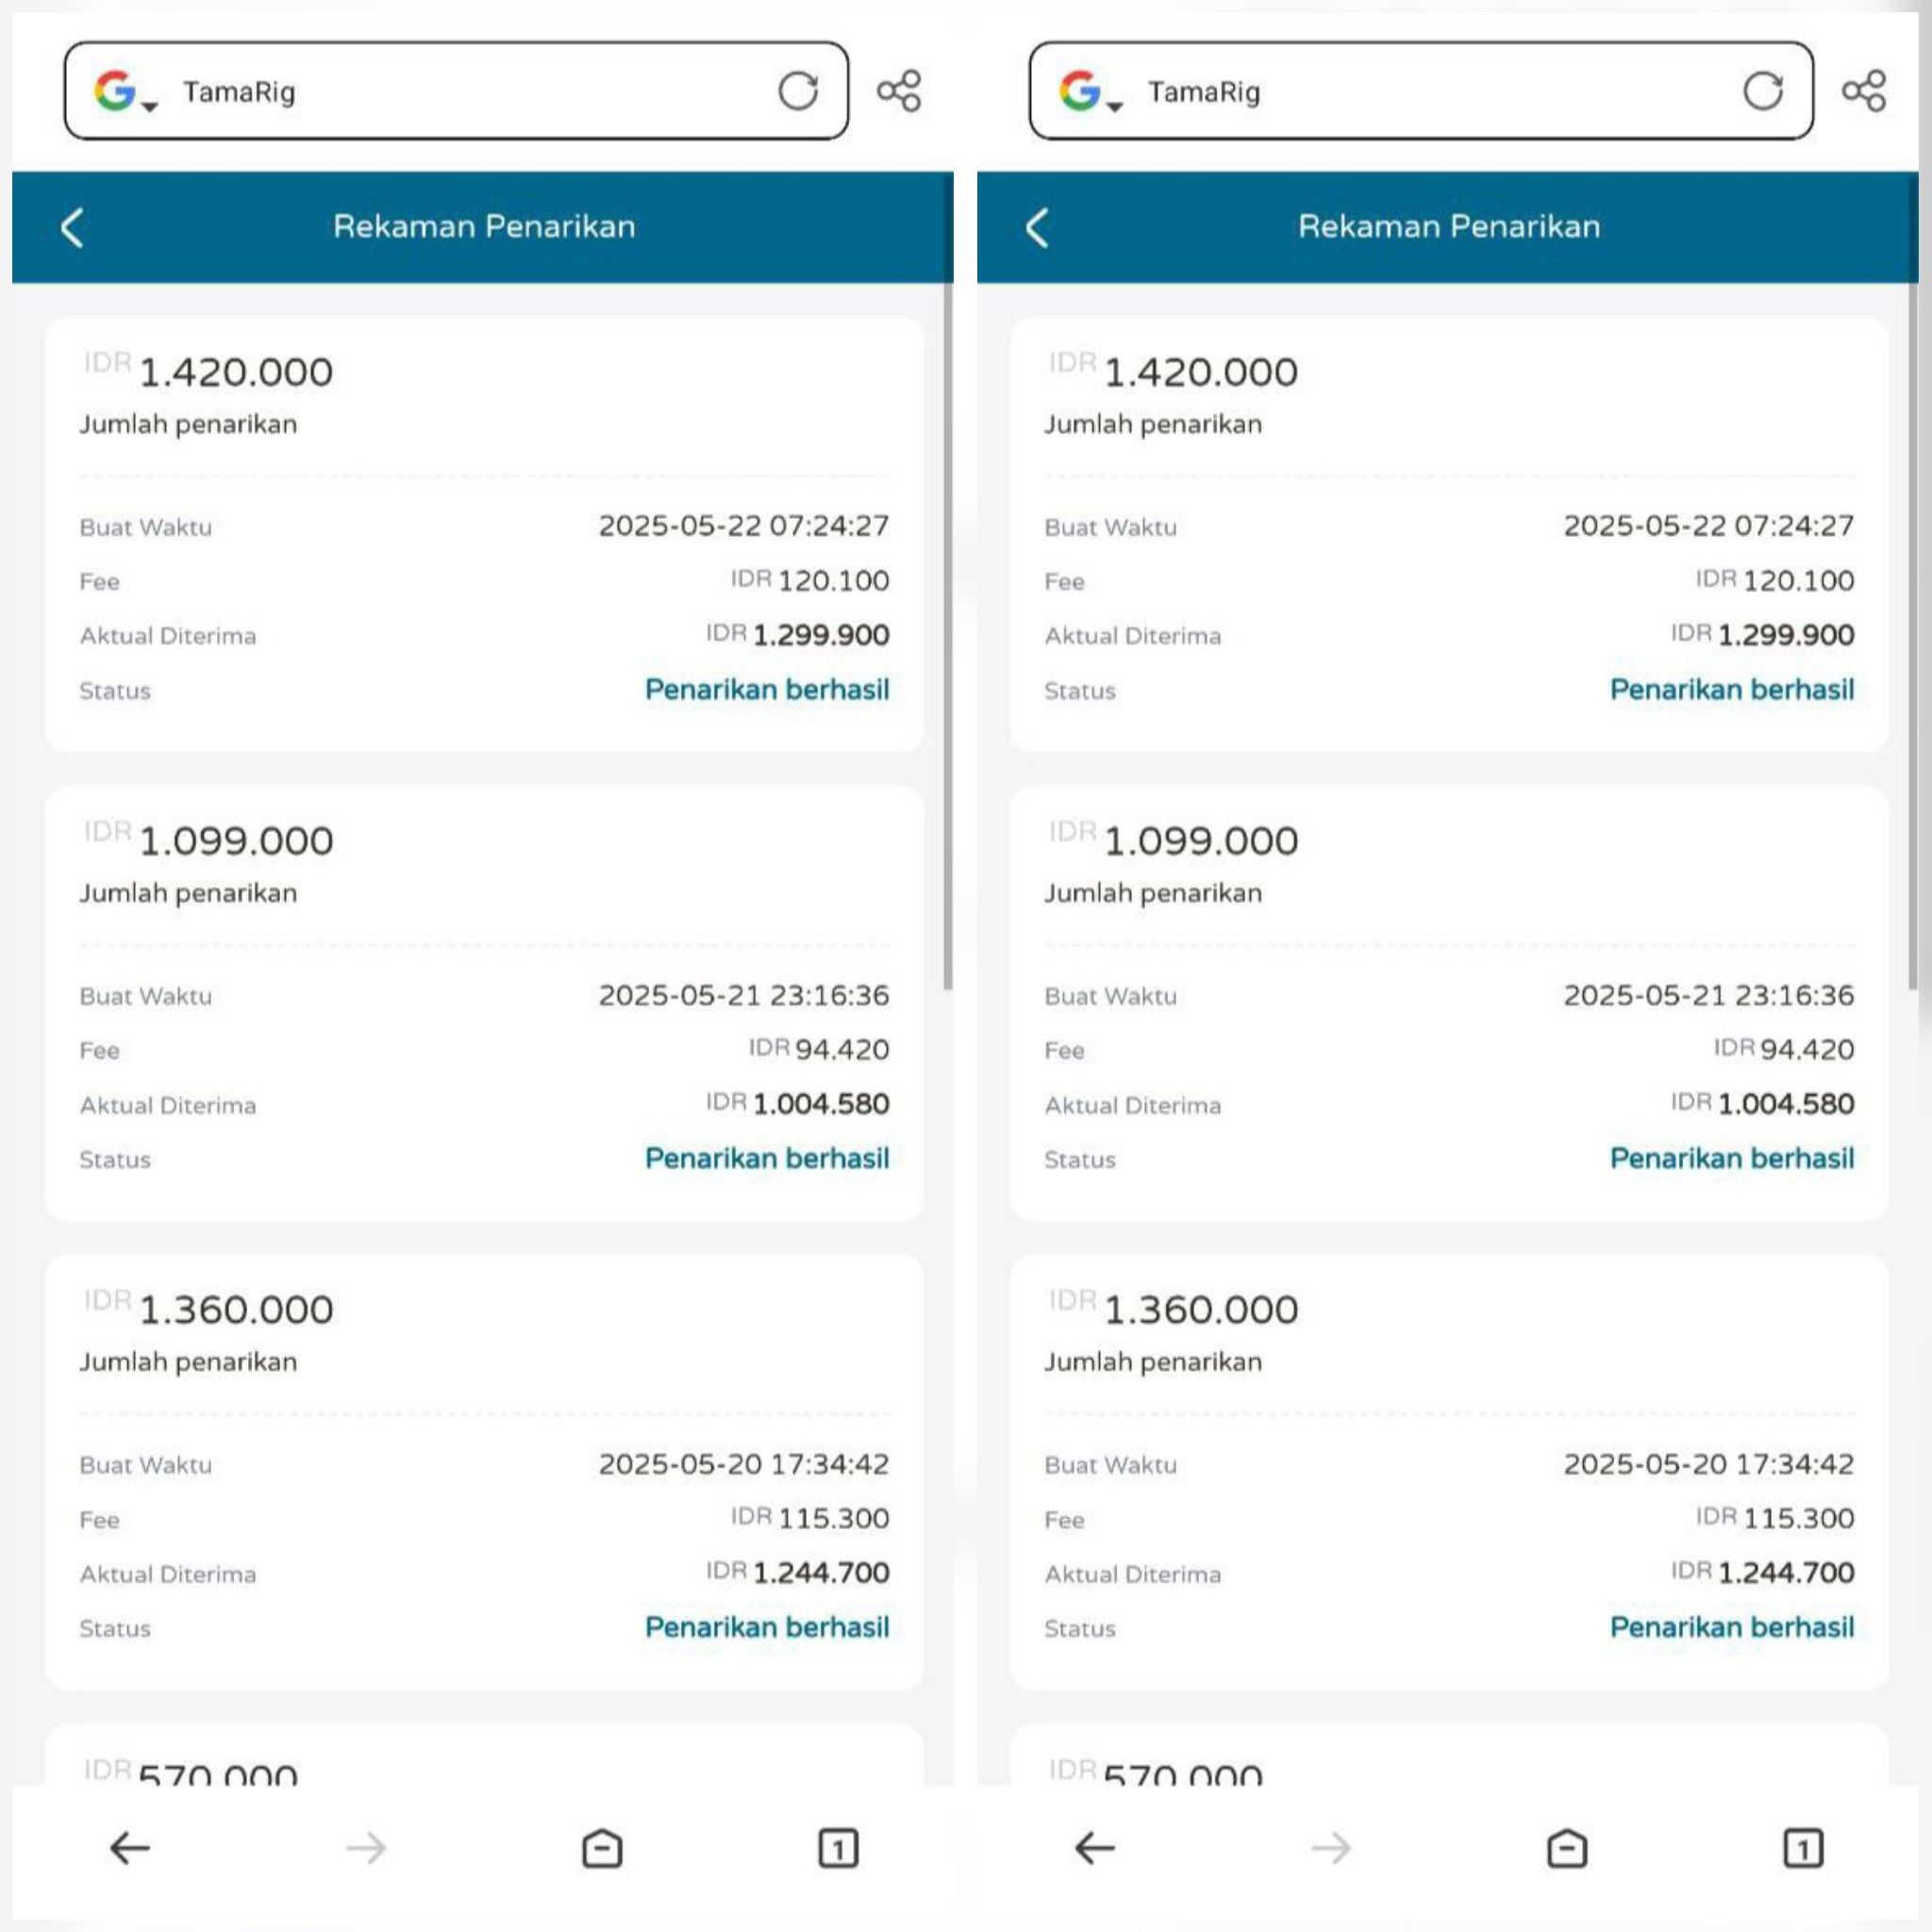Viewport: 1932px width, 1932px height.
Task: Tap the reload icon in right browser bar
Action: click(1763, 91)
